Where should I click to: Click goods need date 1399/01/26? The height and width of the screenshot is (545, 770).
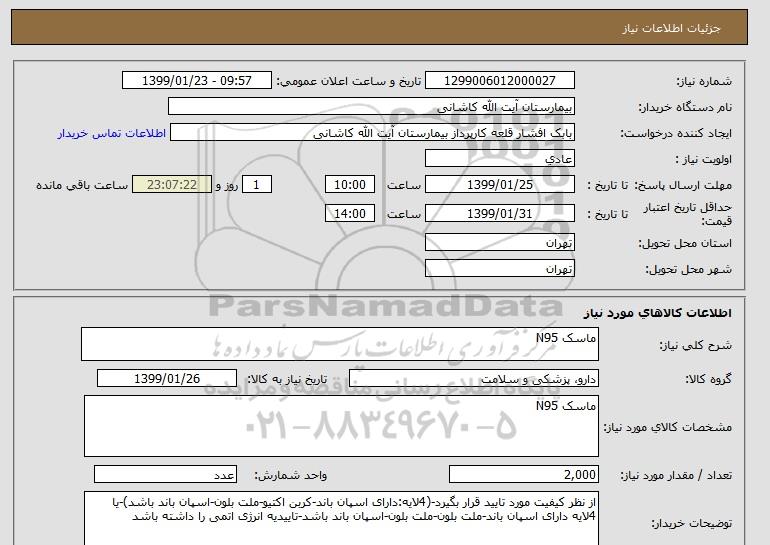167,379
